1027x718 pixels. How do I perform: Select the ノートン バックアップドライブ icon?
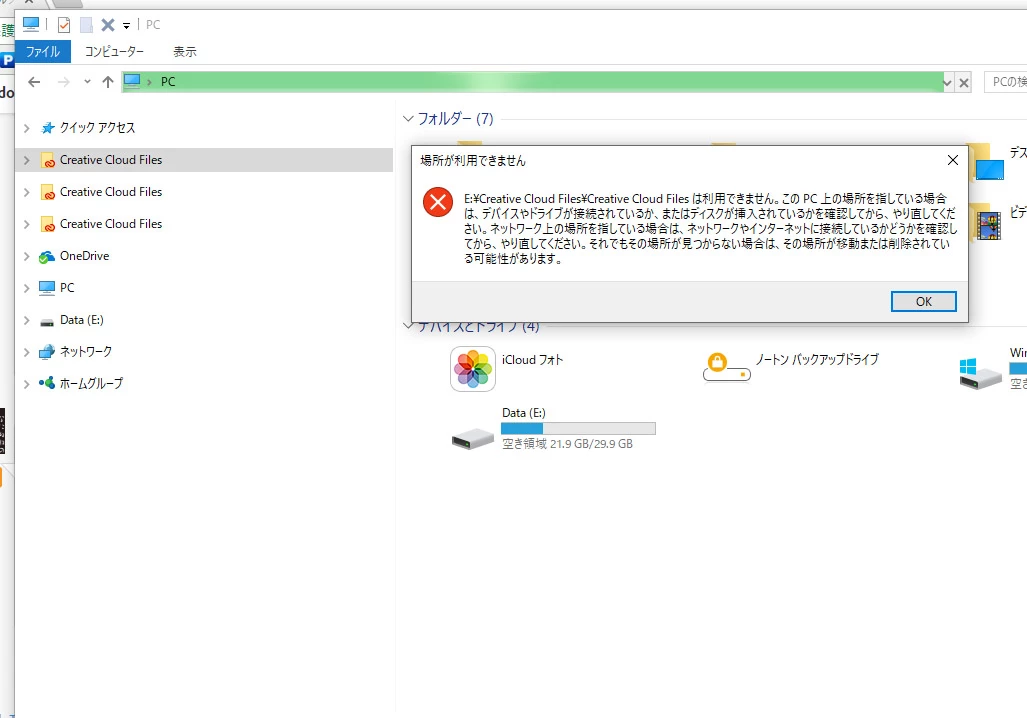pos(726,368)
